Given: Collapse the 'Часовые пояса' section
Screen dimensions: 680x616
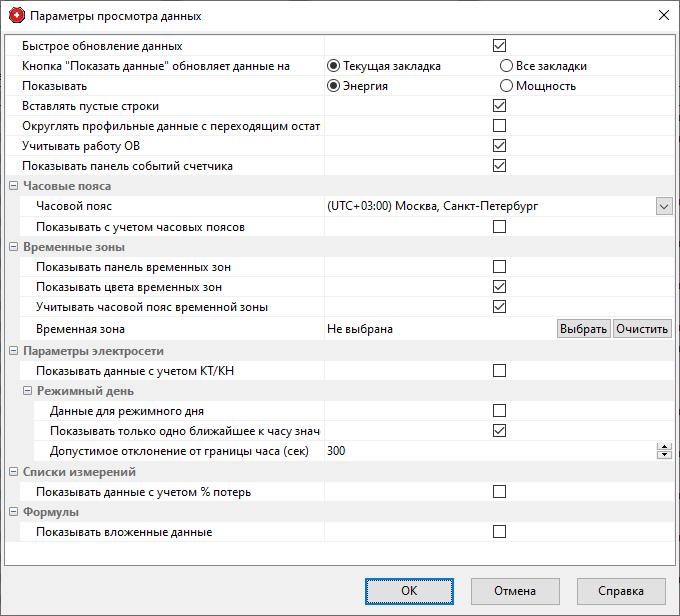Looking at the screenshot, I should pos(13,186).
